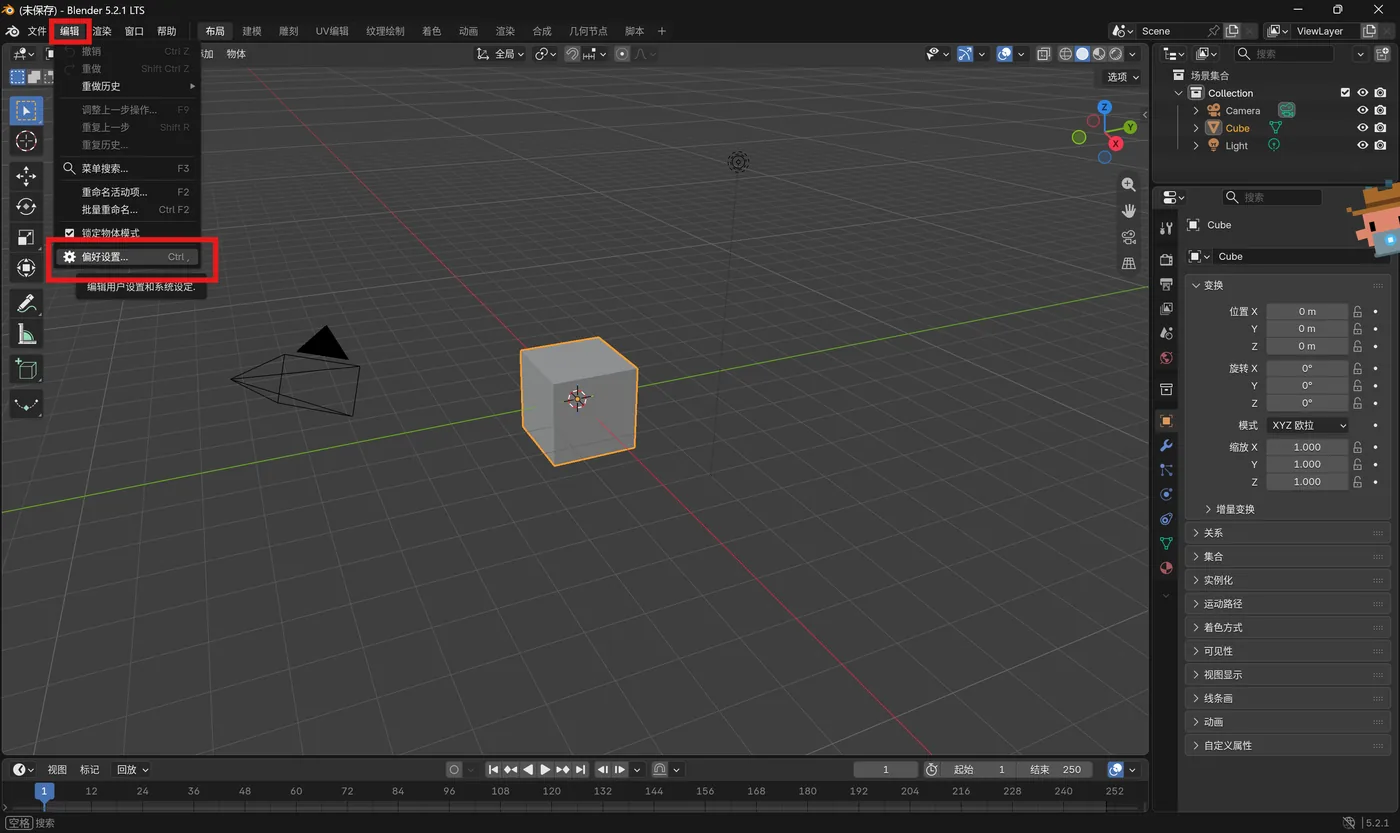The width and height of the screenshot is (1400, 833).
Task: Toggle the 锁定物体模式 checkbox
Action: 69,233
